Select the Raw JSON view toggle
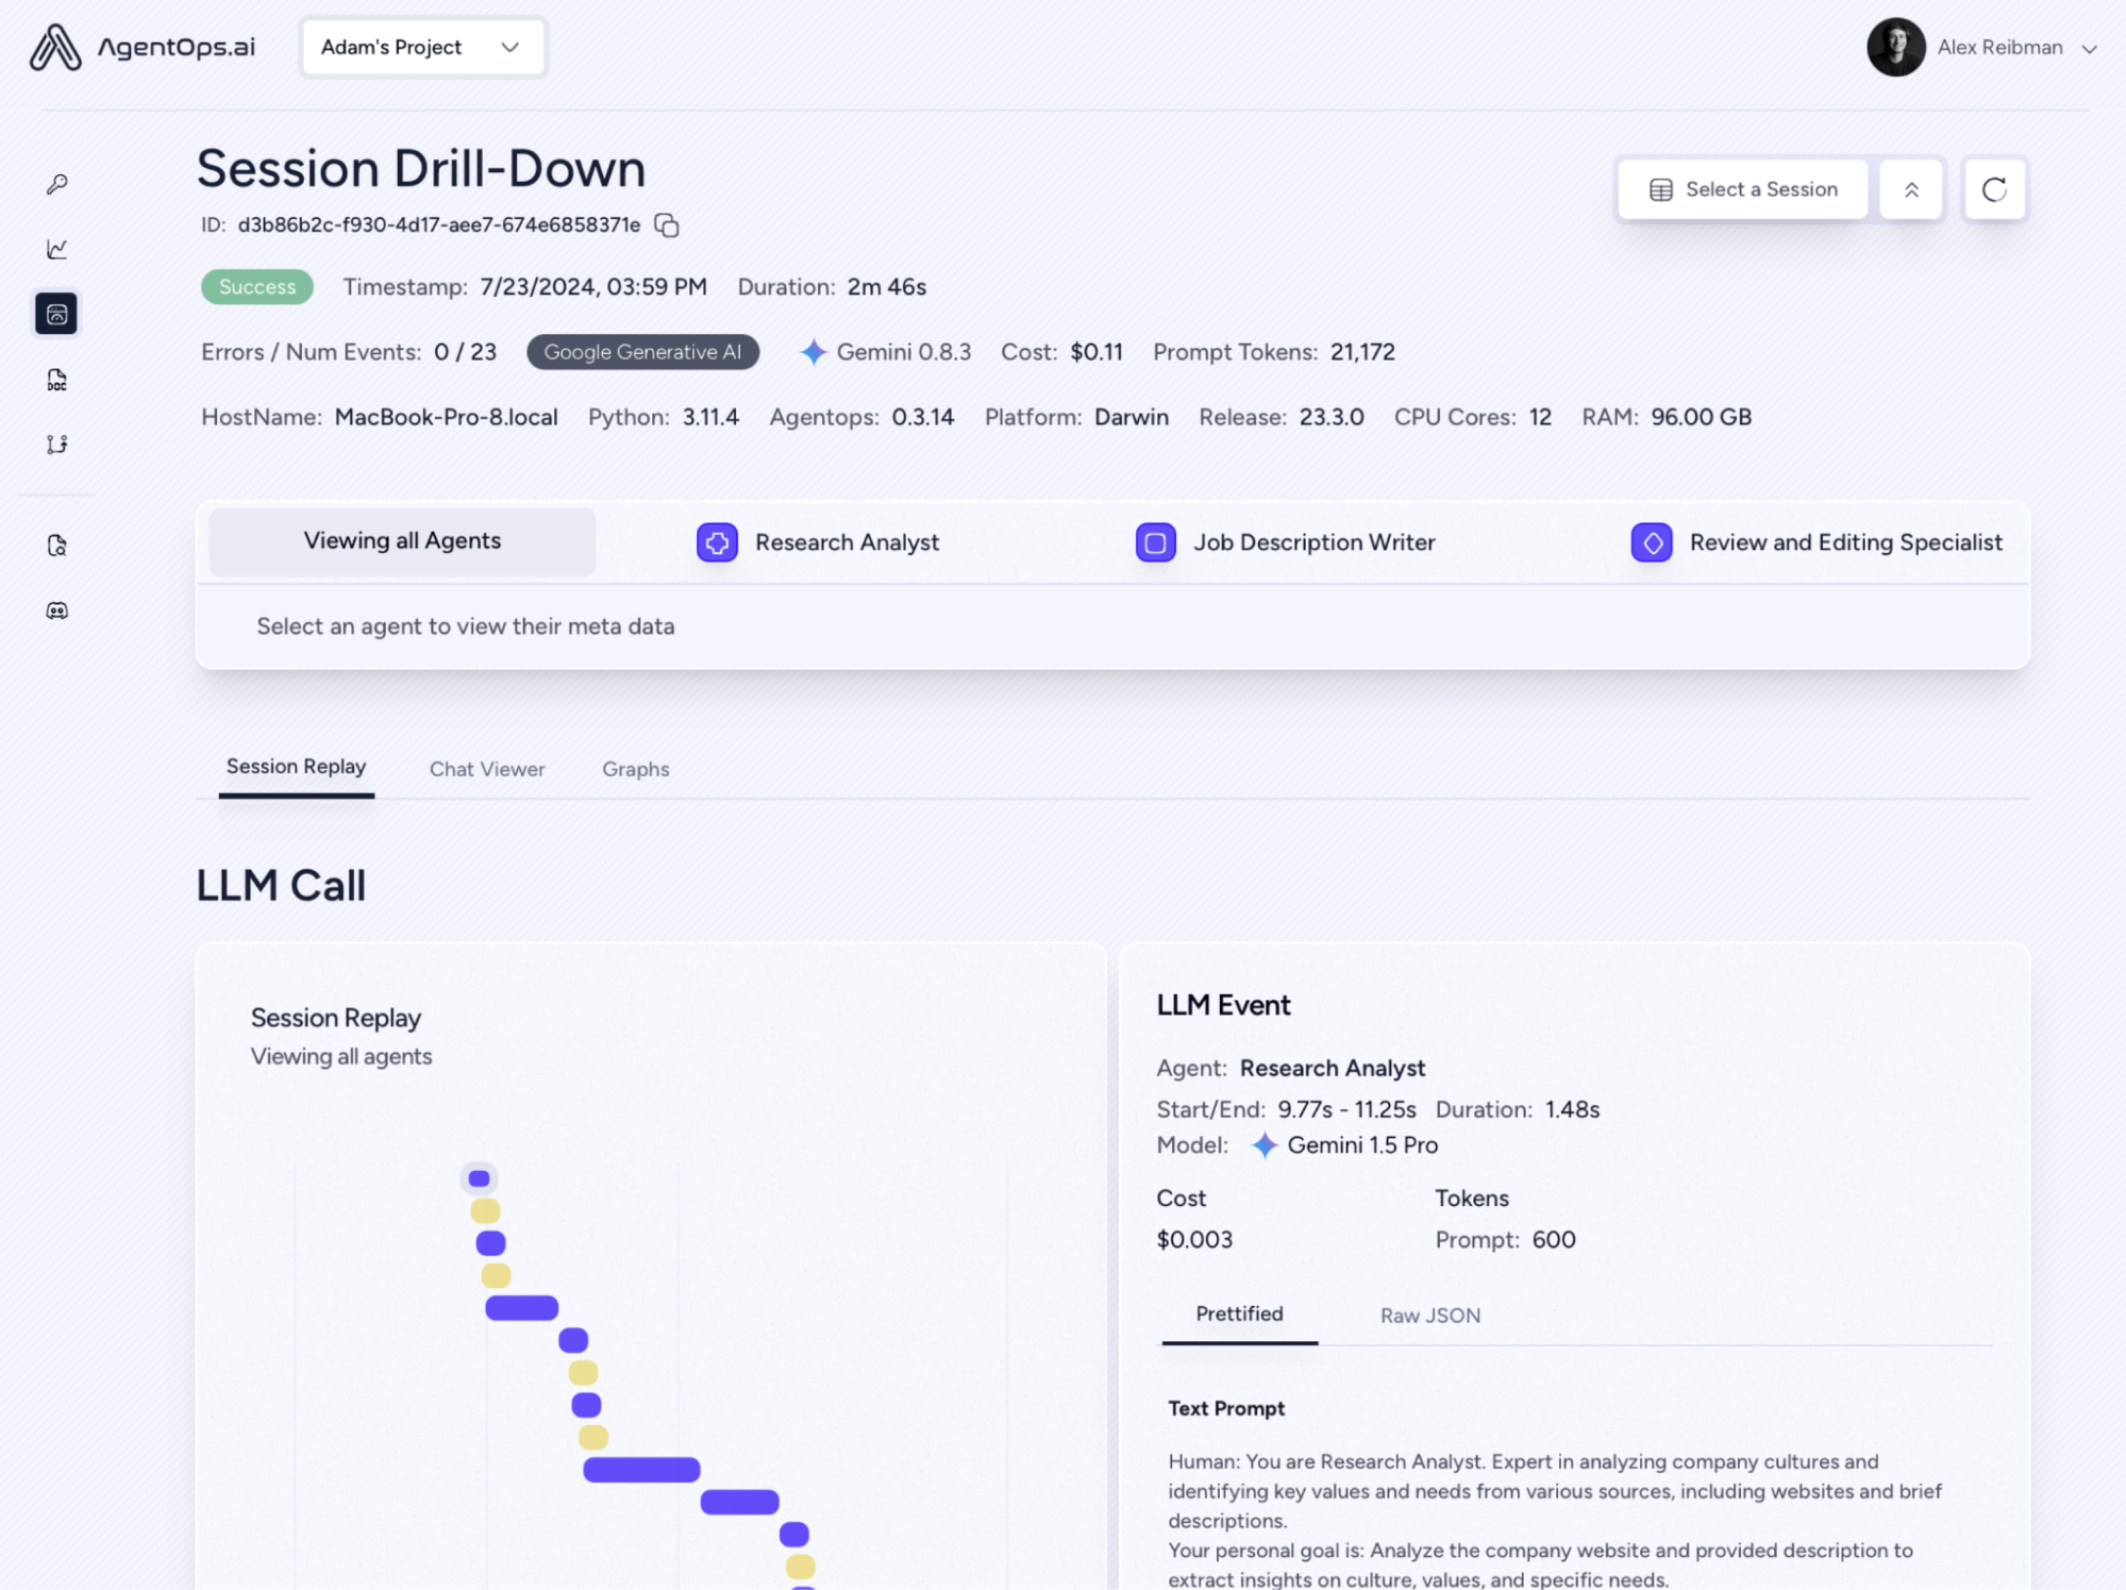 pos(1430,1314)
